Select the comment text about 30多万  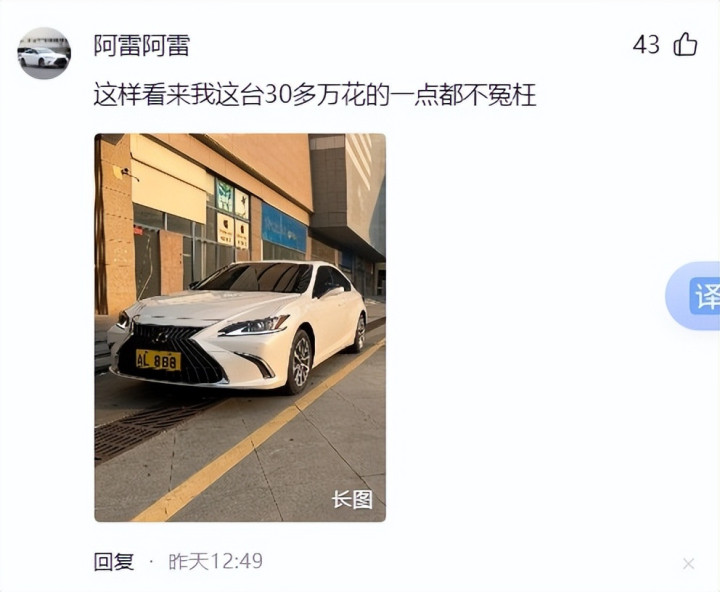(x=315, y=95)
